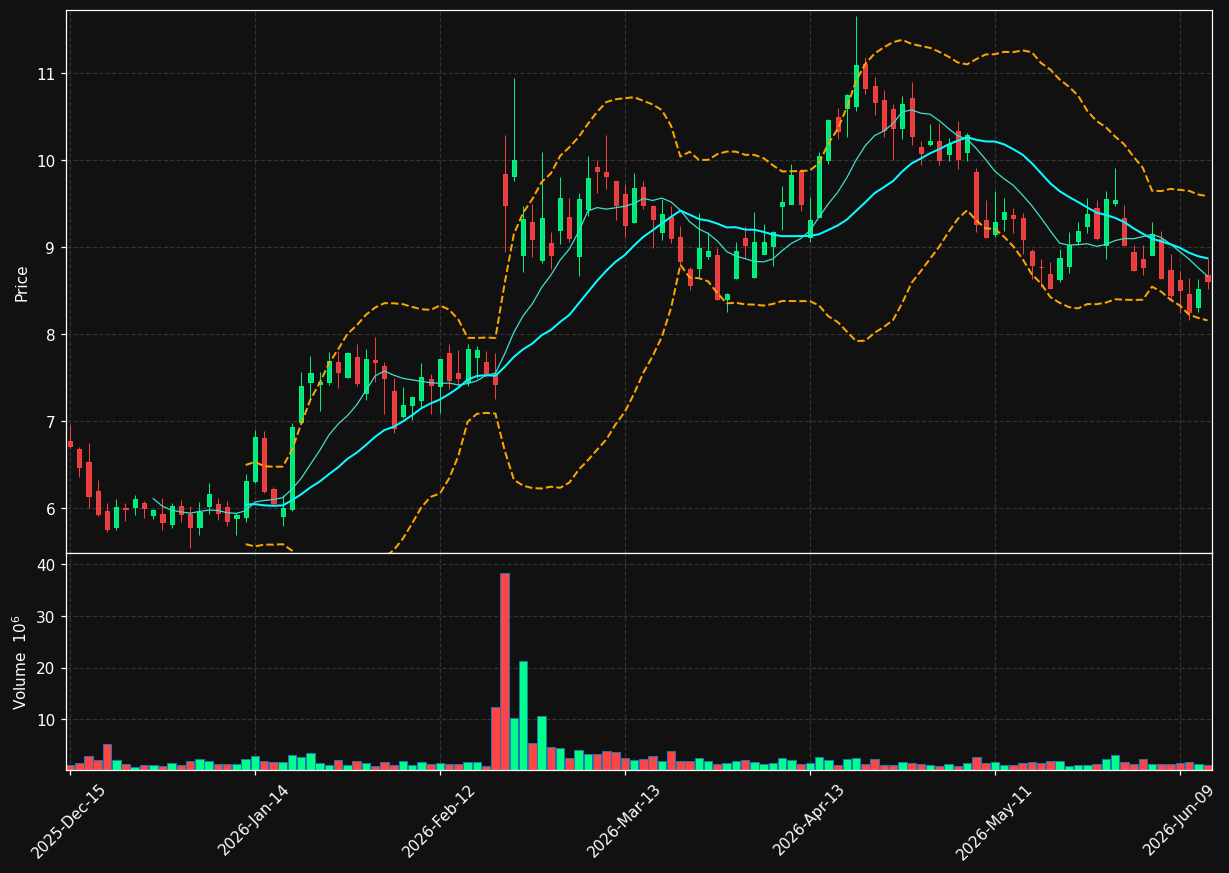The height and width of the screenshot is (873, 1229).
Task: Click the 2025-Dec-15 date label
Action: pos(69,821)
